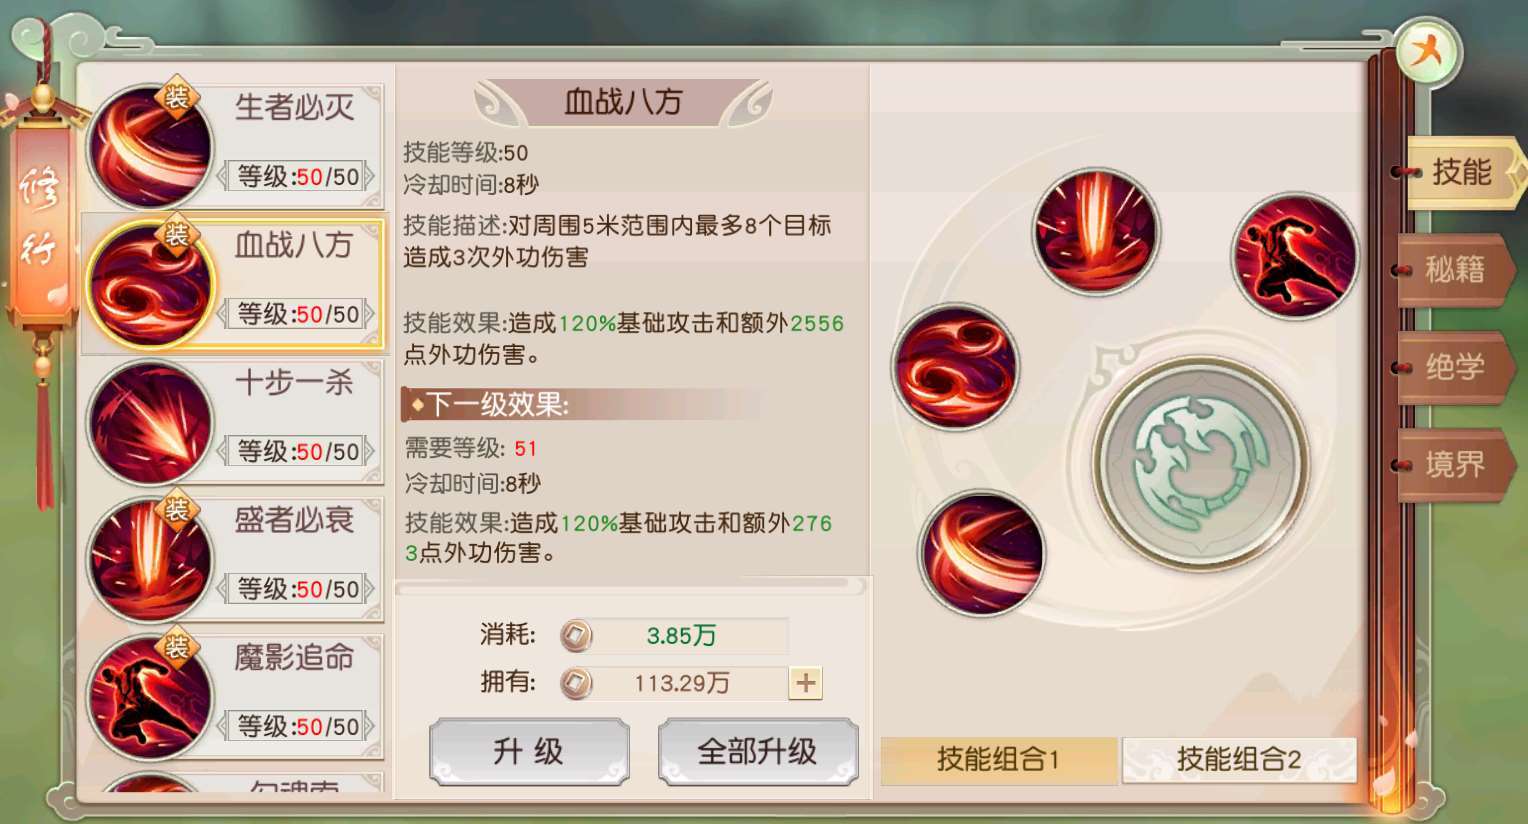1528x824 pixels.
Task: Click right arrow of 生者必灭 level
Action: pyautogui.click(x=370, y=177)
